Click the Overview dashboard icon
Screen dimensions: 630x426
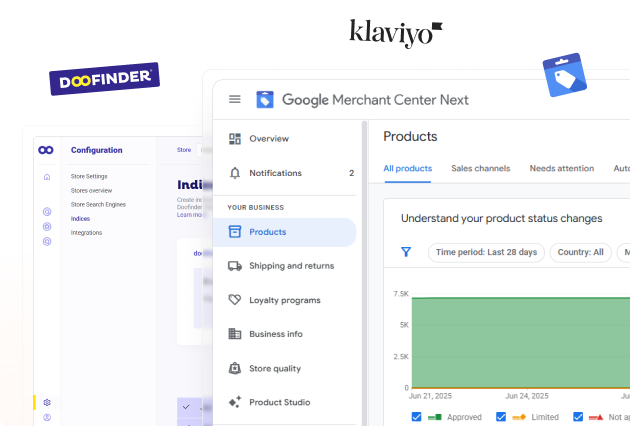coord(235,139)
